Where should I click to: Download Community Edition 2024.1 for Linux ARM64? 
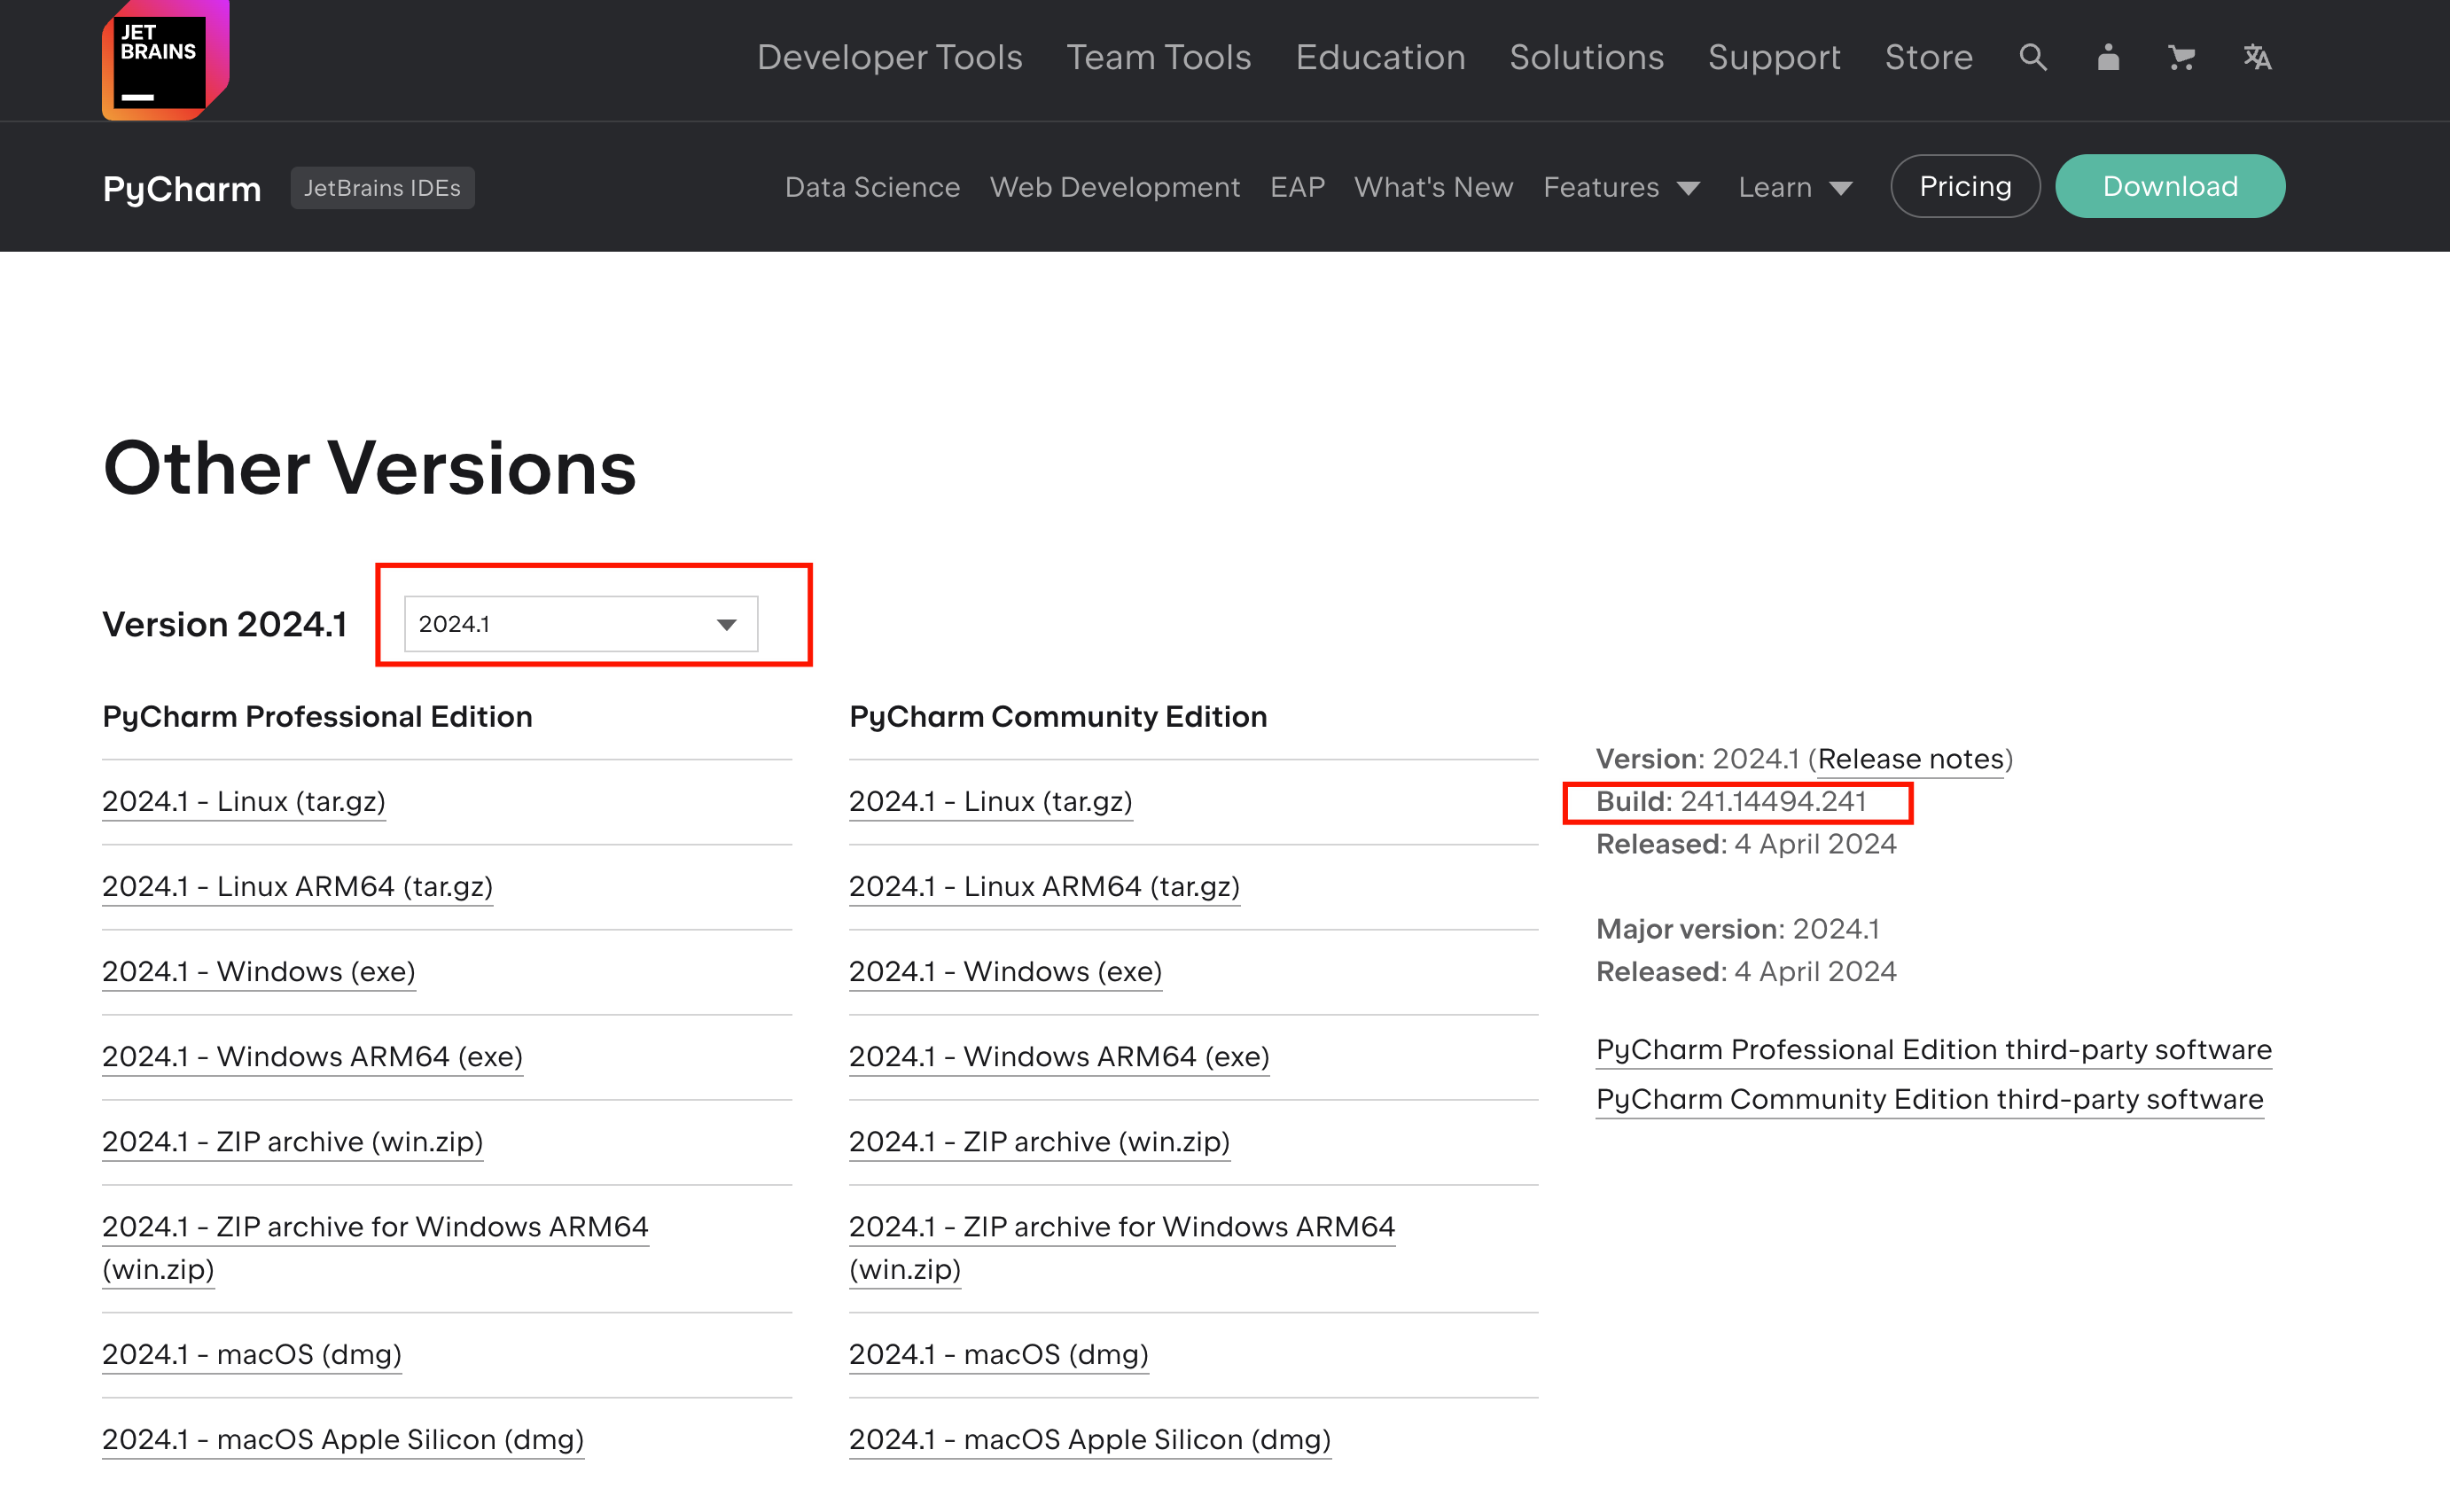pyautogui.click(x=1044, y=886)
